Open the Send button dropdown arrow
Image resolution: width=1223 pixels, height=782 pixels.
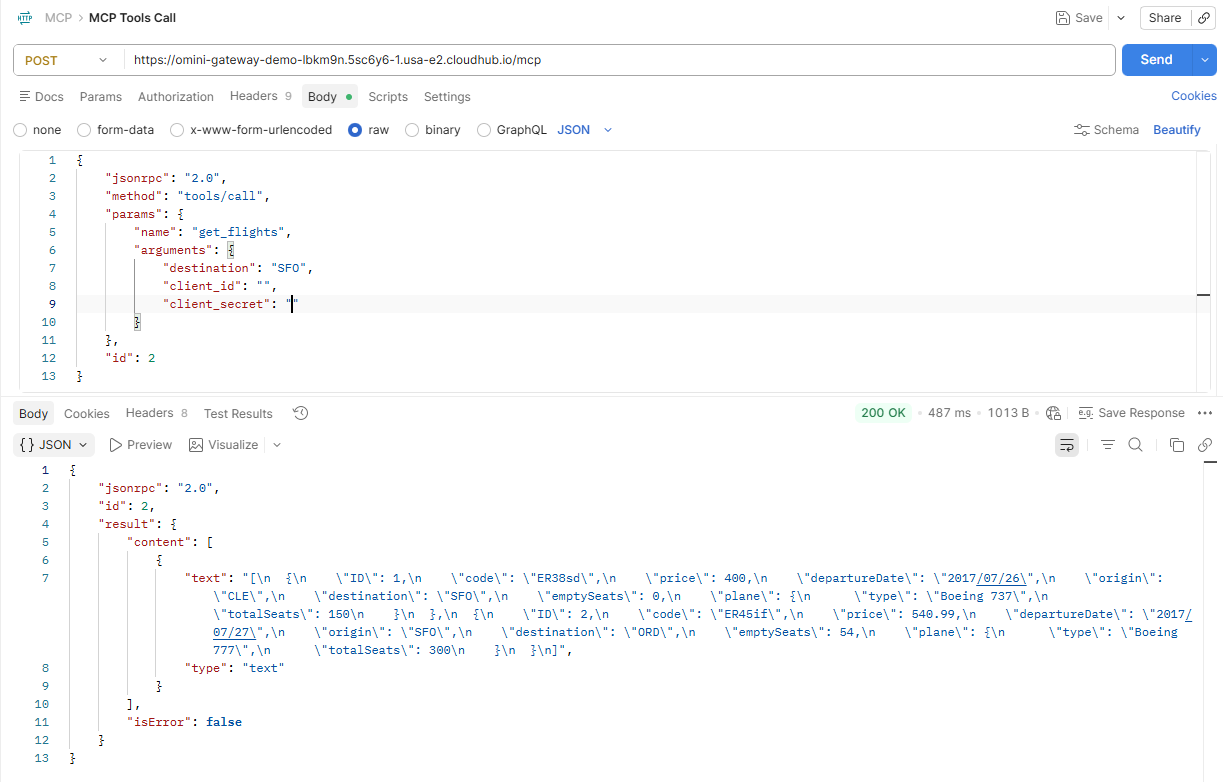pyautogui.click(x=1204, y=60)
